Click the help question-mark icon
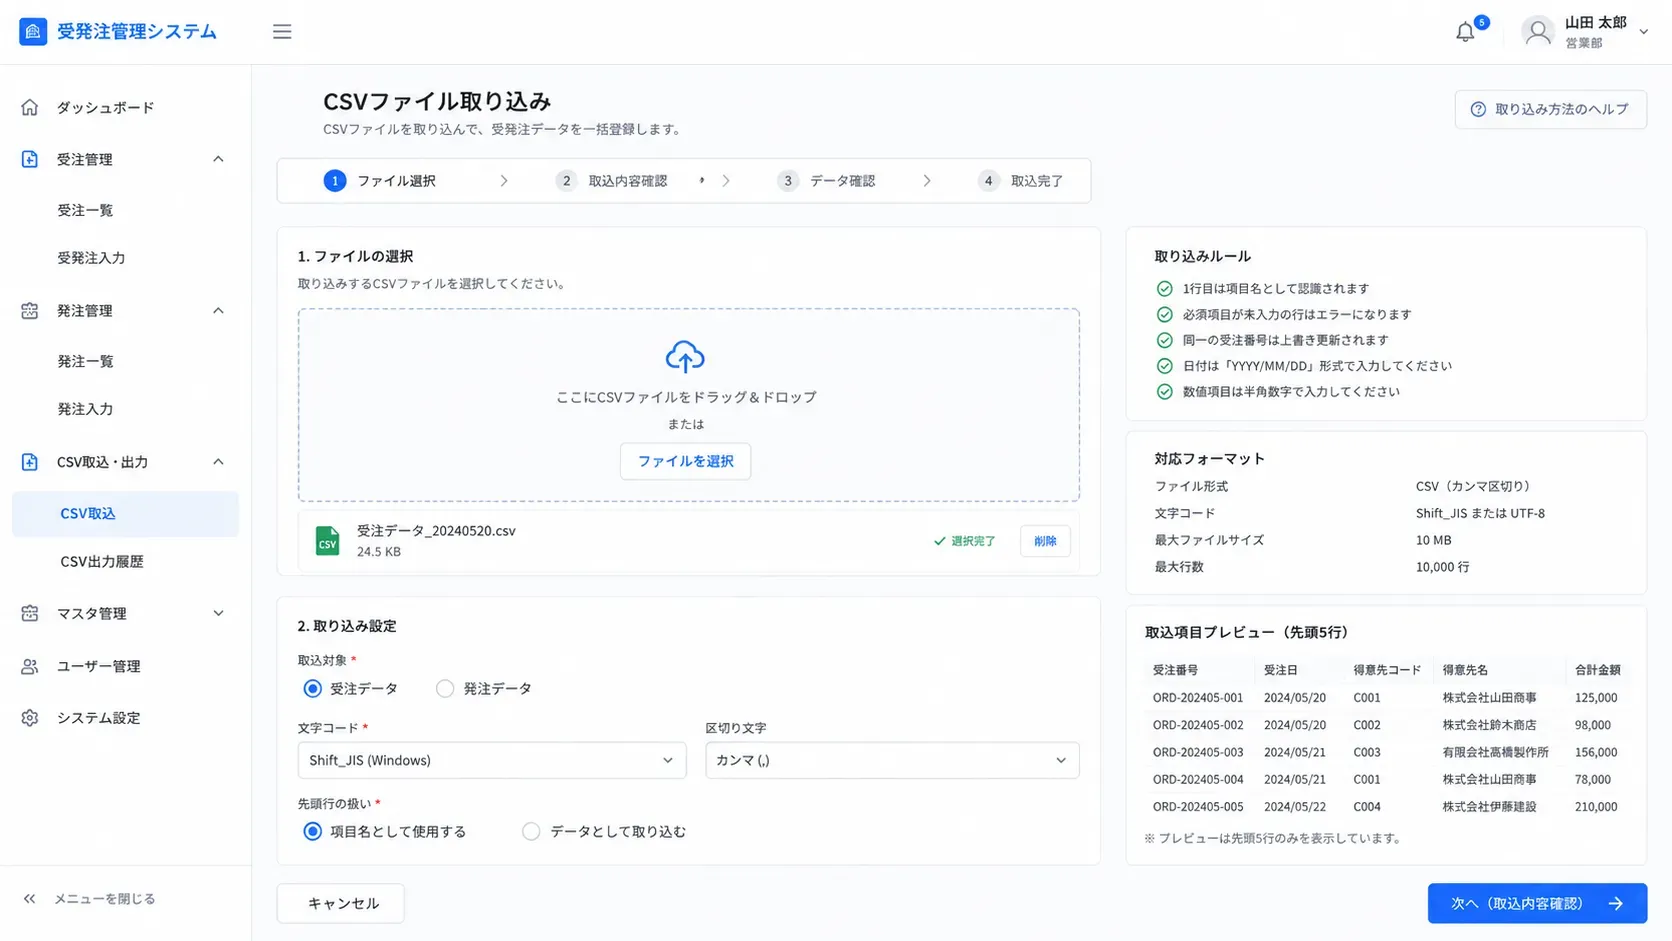Screen dimensions: 1672x941 1478,110
